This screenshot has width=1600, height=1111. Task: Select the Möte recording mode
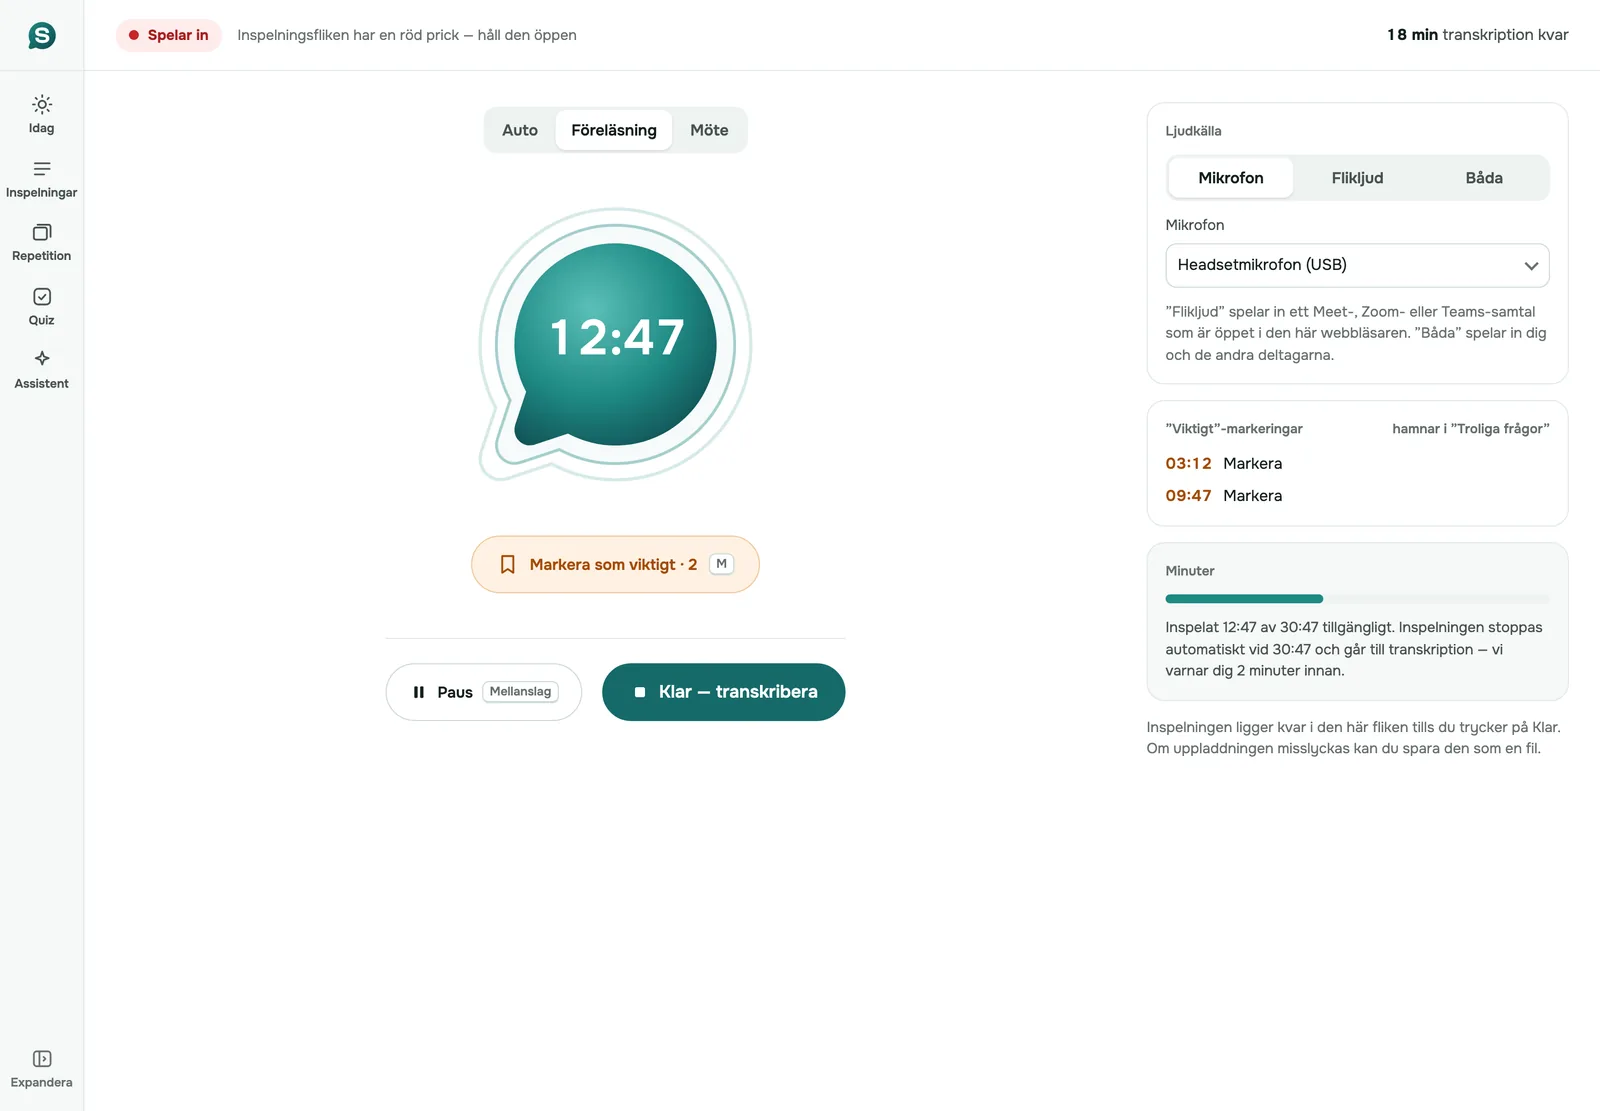pyautogui.click(x=709, y=130)
